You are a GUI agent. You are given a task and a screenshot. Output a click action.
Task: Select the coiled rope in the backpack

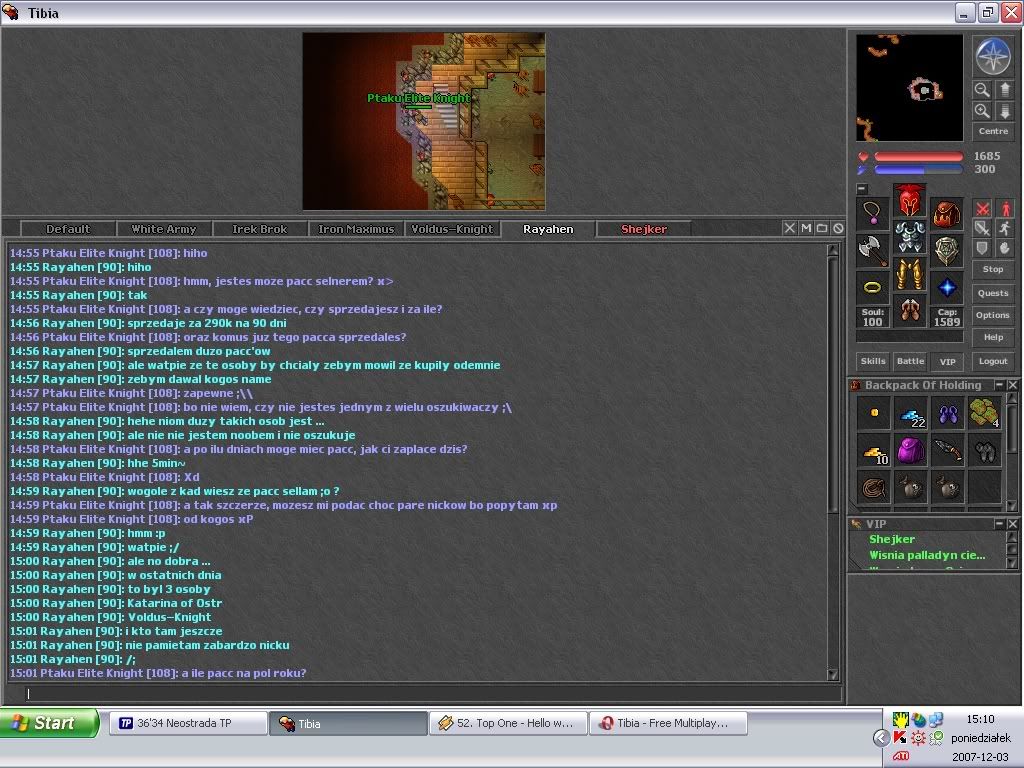[873, 488]
